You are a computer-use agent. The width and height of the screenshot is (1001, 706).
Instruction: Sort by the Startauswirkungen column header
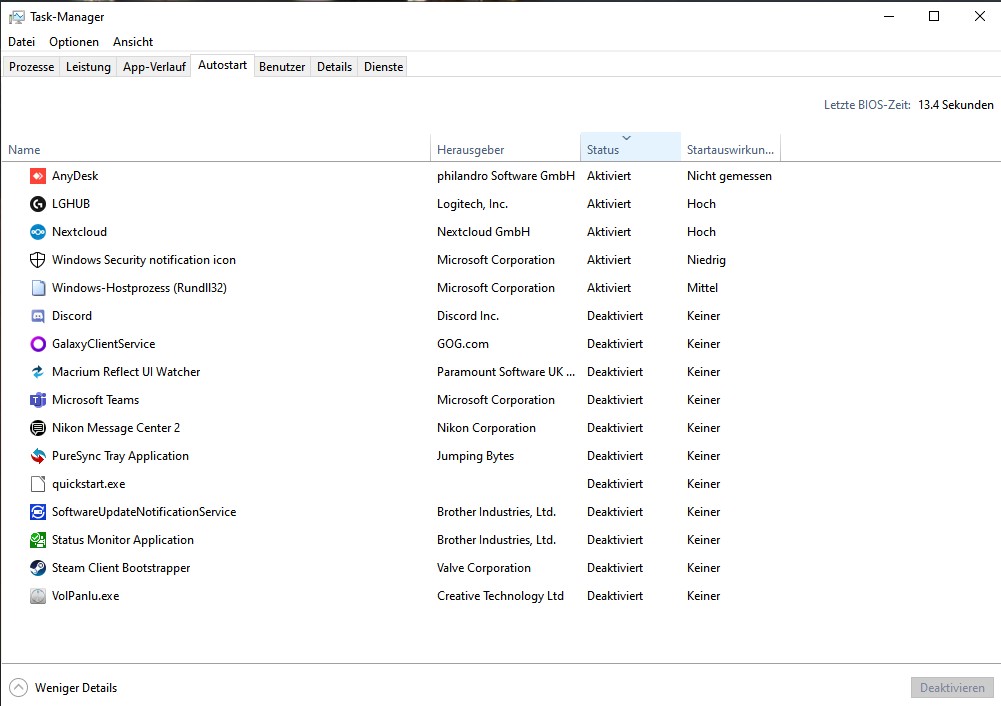tap(730, 149)
